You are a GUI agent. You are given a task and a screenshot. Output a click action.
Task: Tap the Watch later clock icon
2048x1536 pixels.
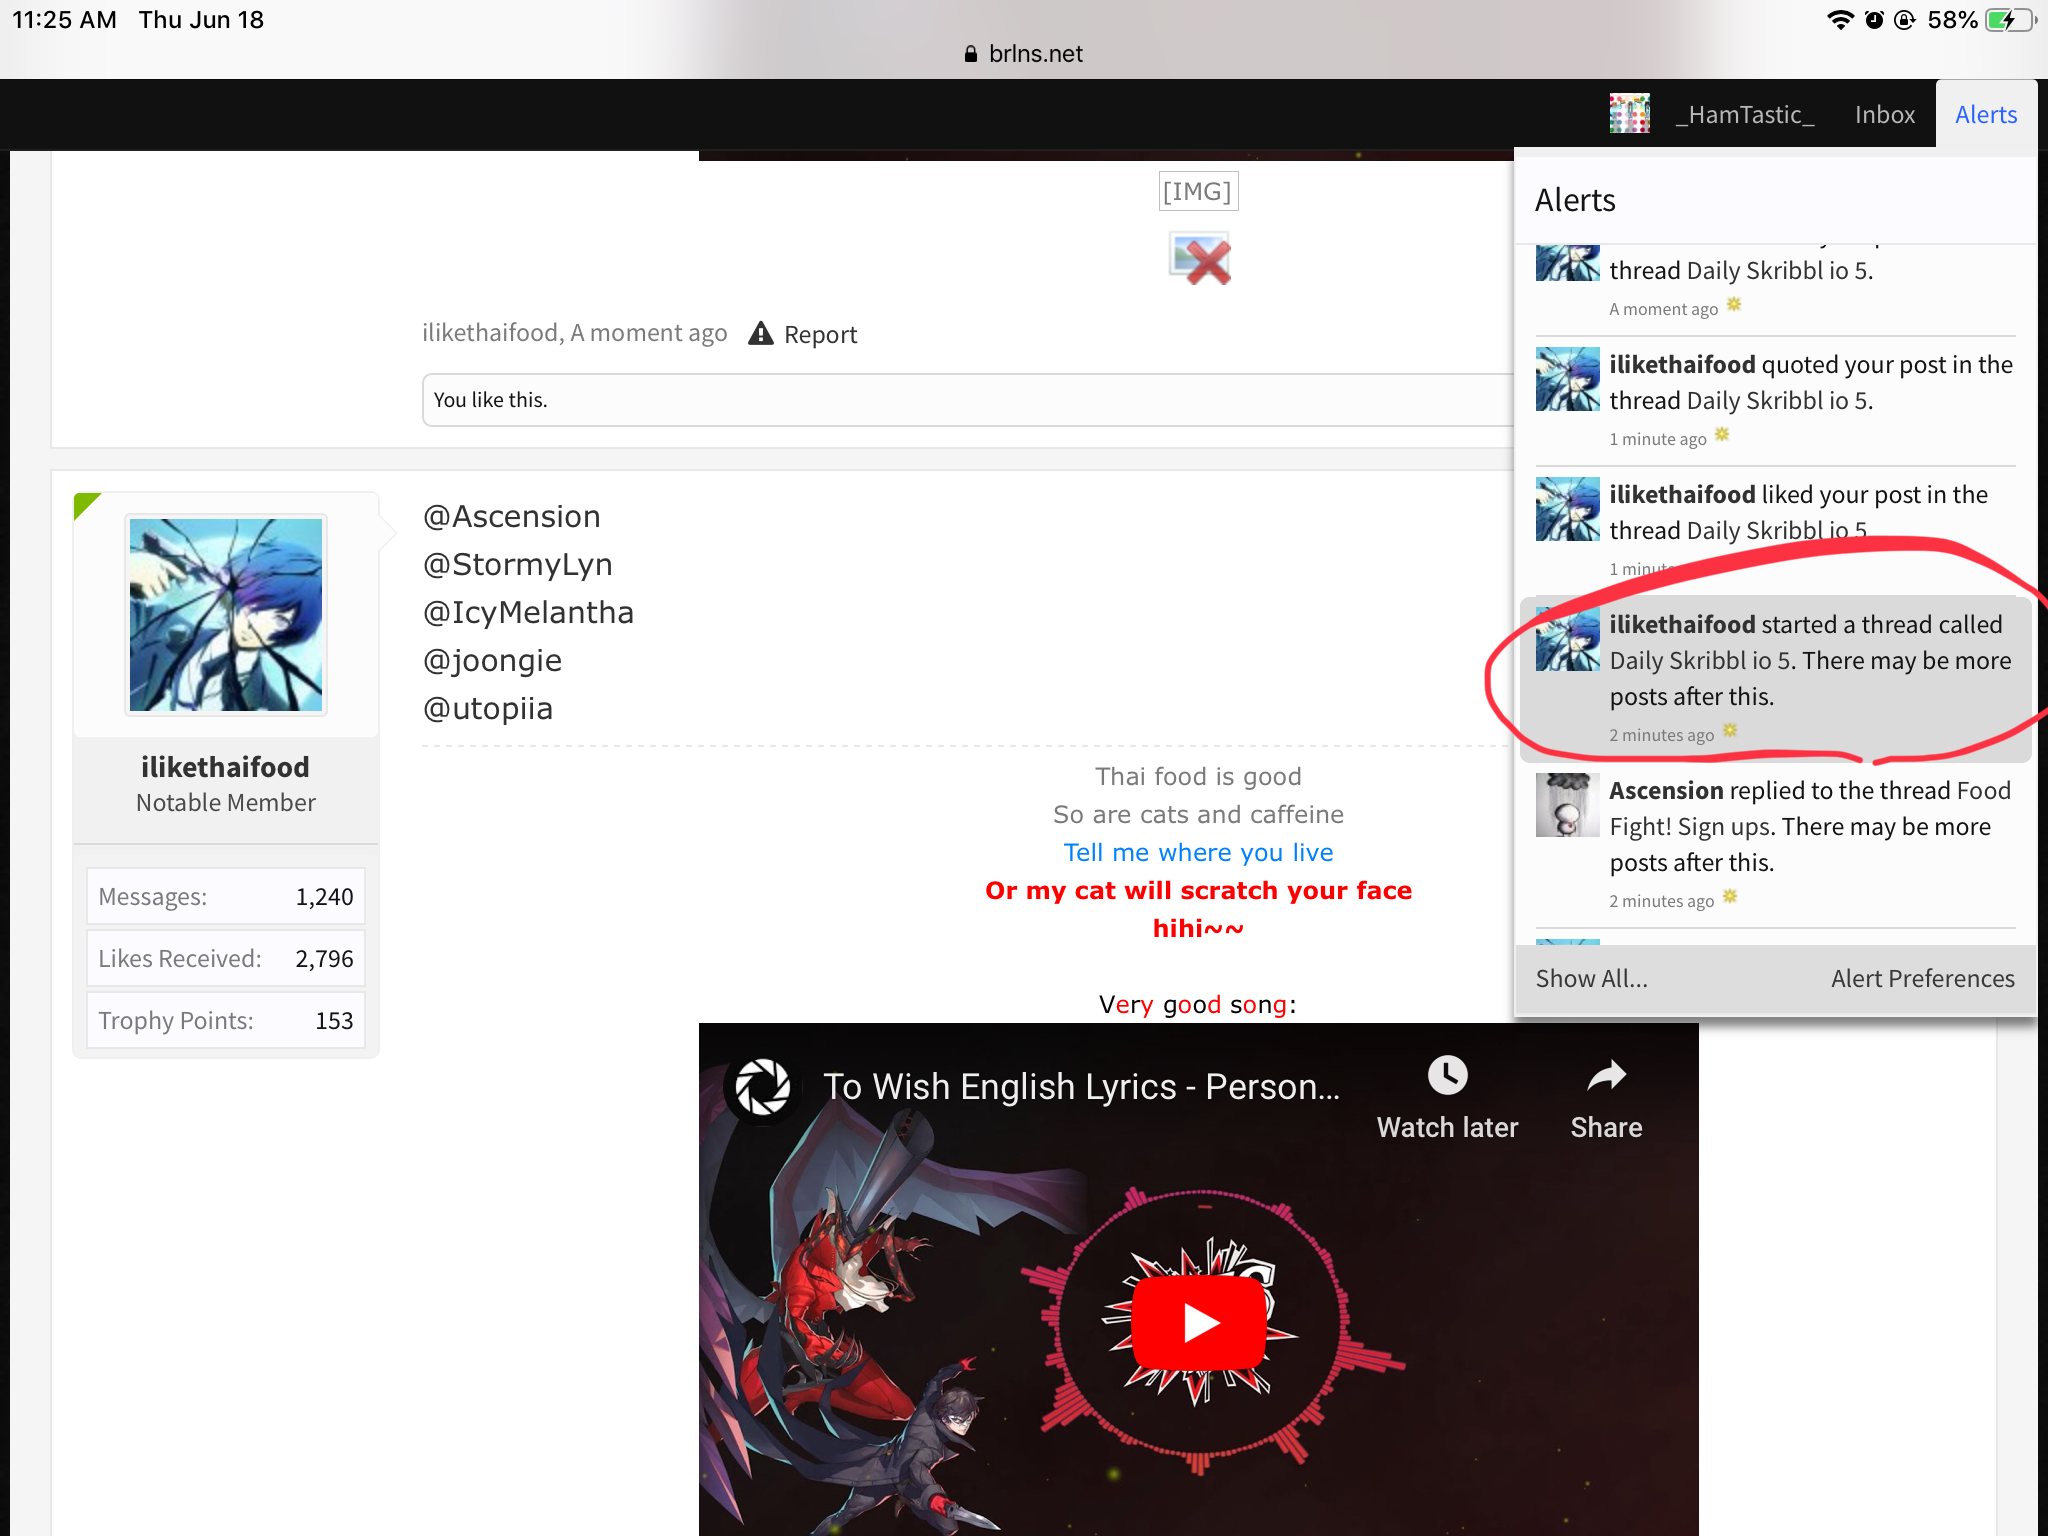[1447, 1076]
